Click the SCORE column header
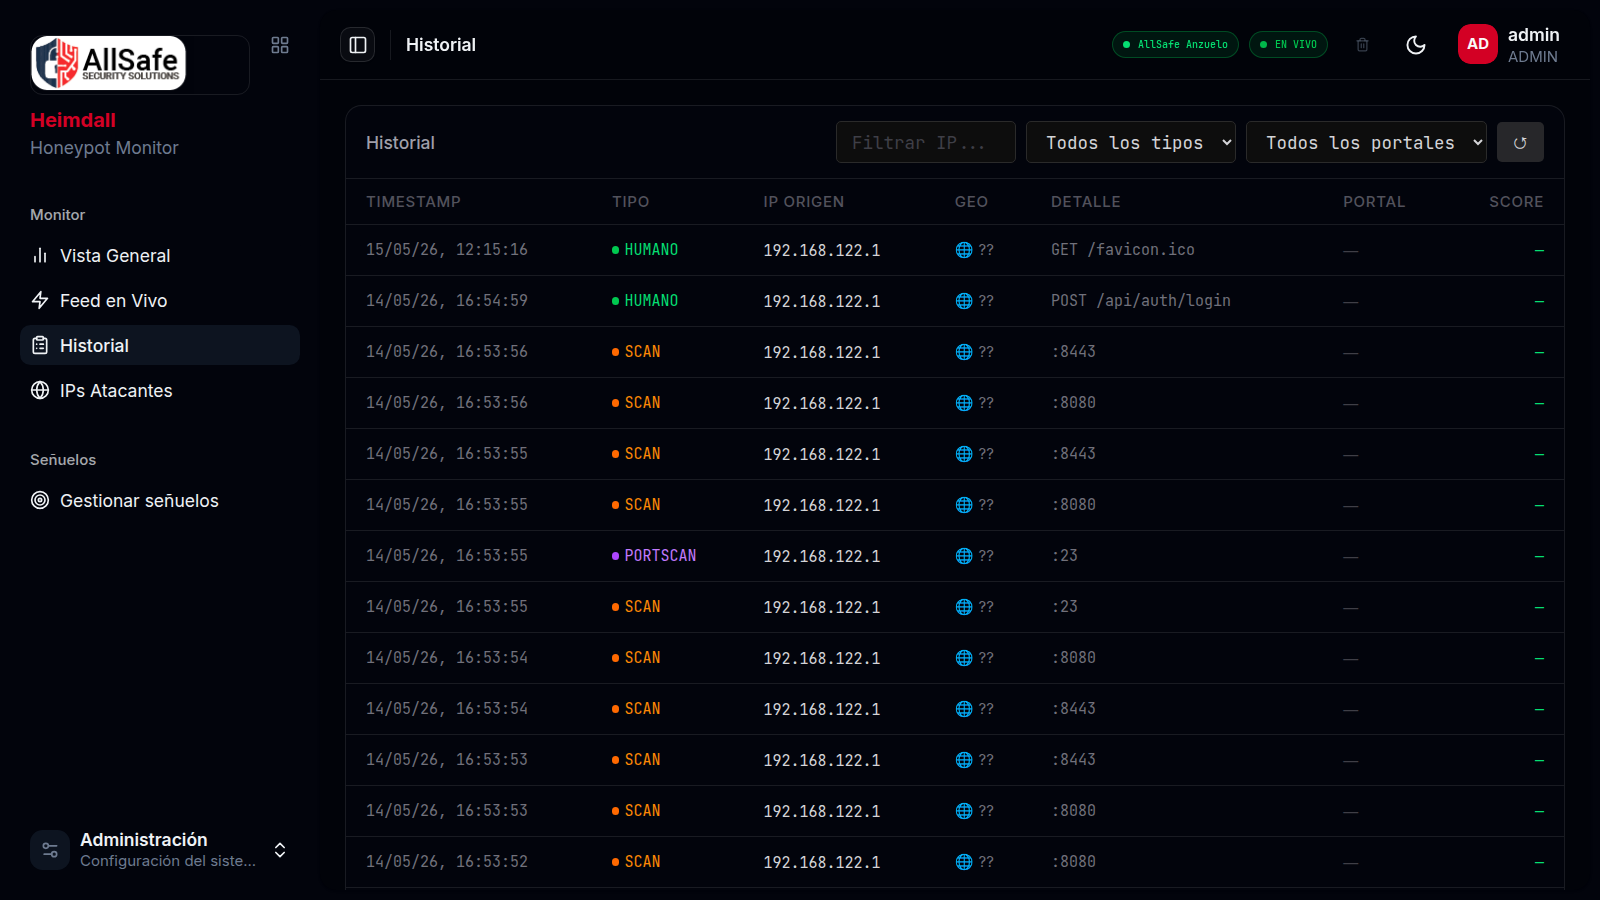This screenshot has width=1600, height=900. (1516, 202)
